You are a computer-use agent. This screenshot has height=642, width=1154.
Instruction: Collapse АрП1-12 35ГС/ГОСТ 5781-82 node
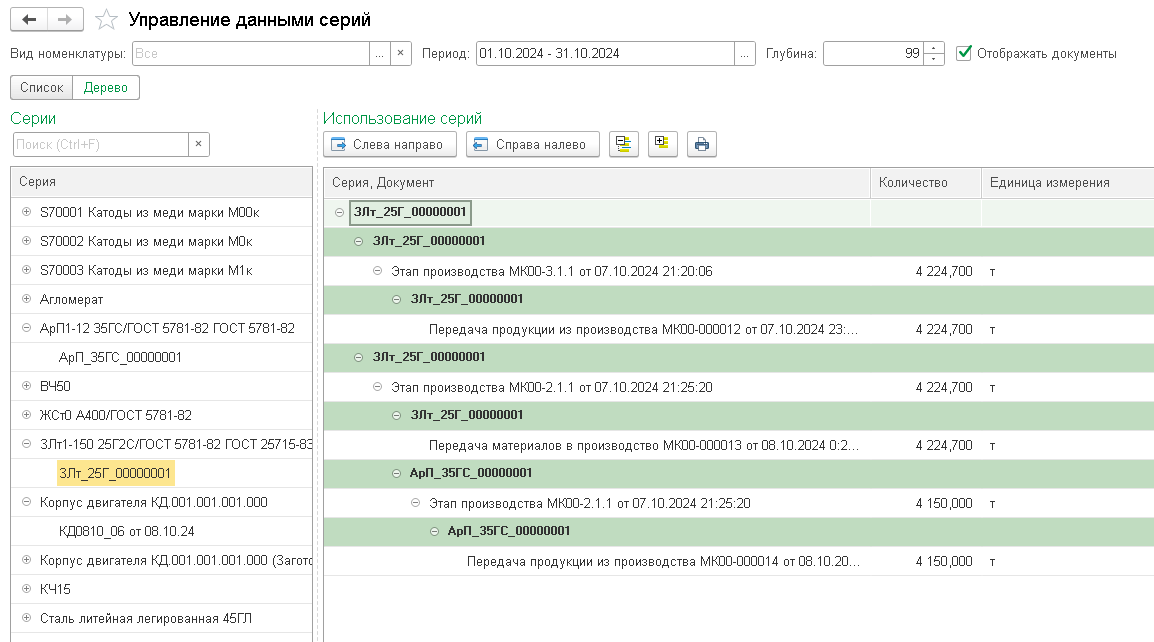26,328
